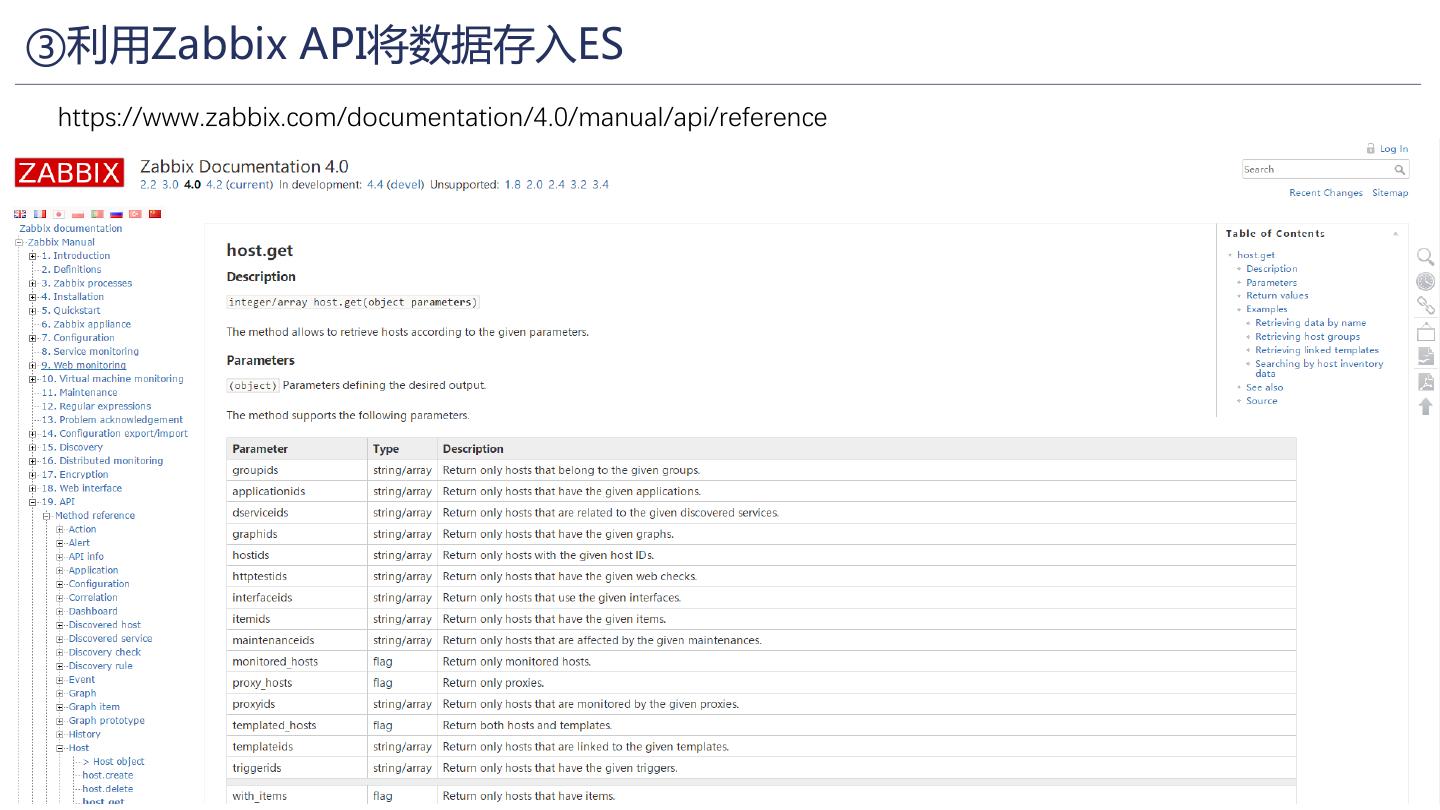Open 9. Web monitoring in the tree
This screenshot has height=810, width=1440.
coord(84,365)
